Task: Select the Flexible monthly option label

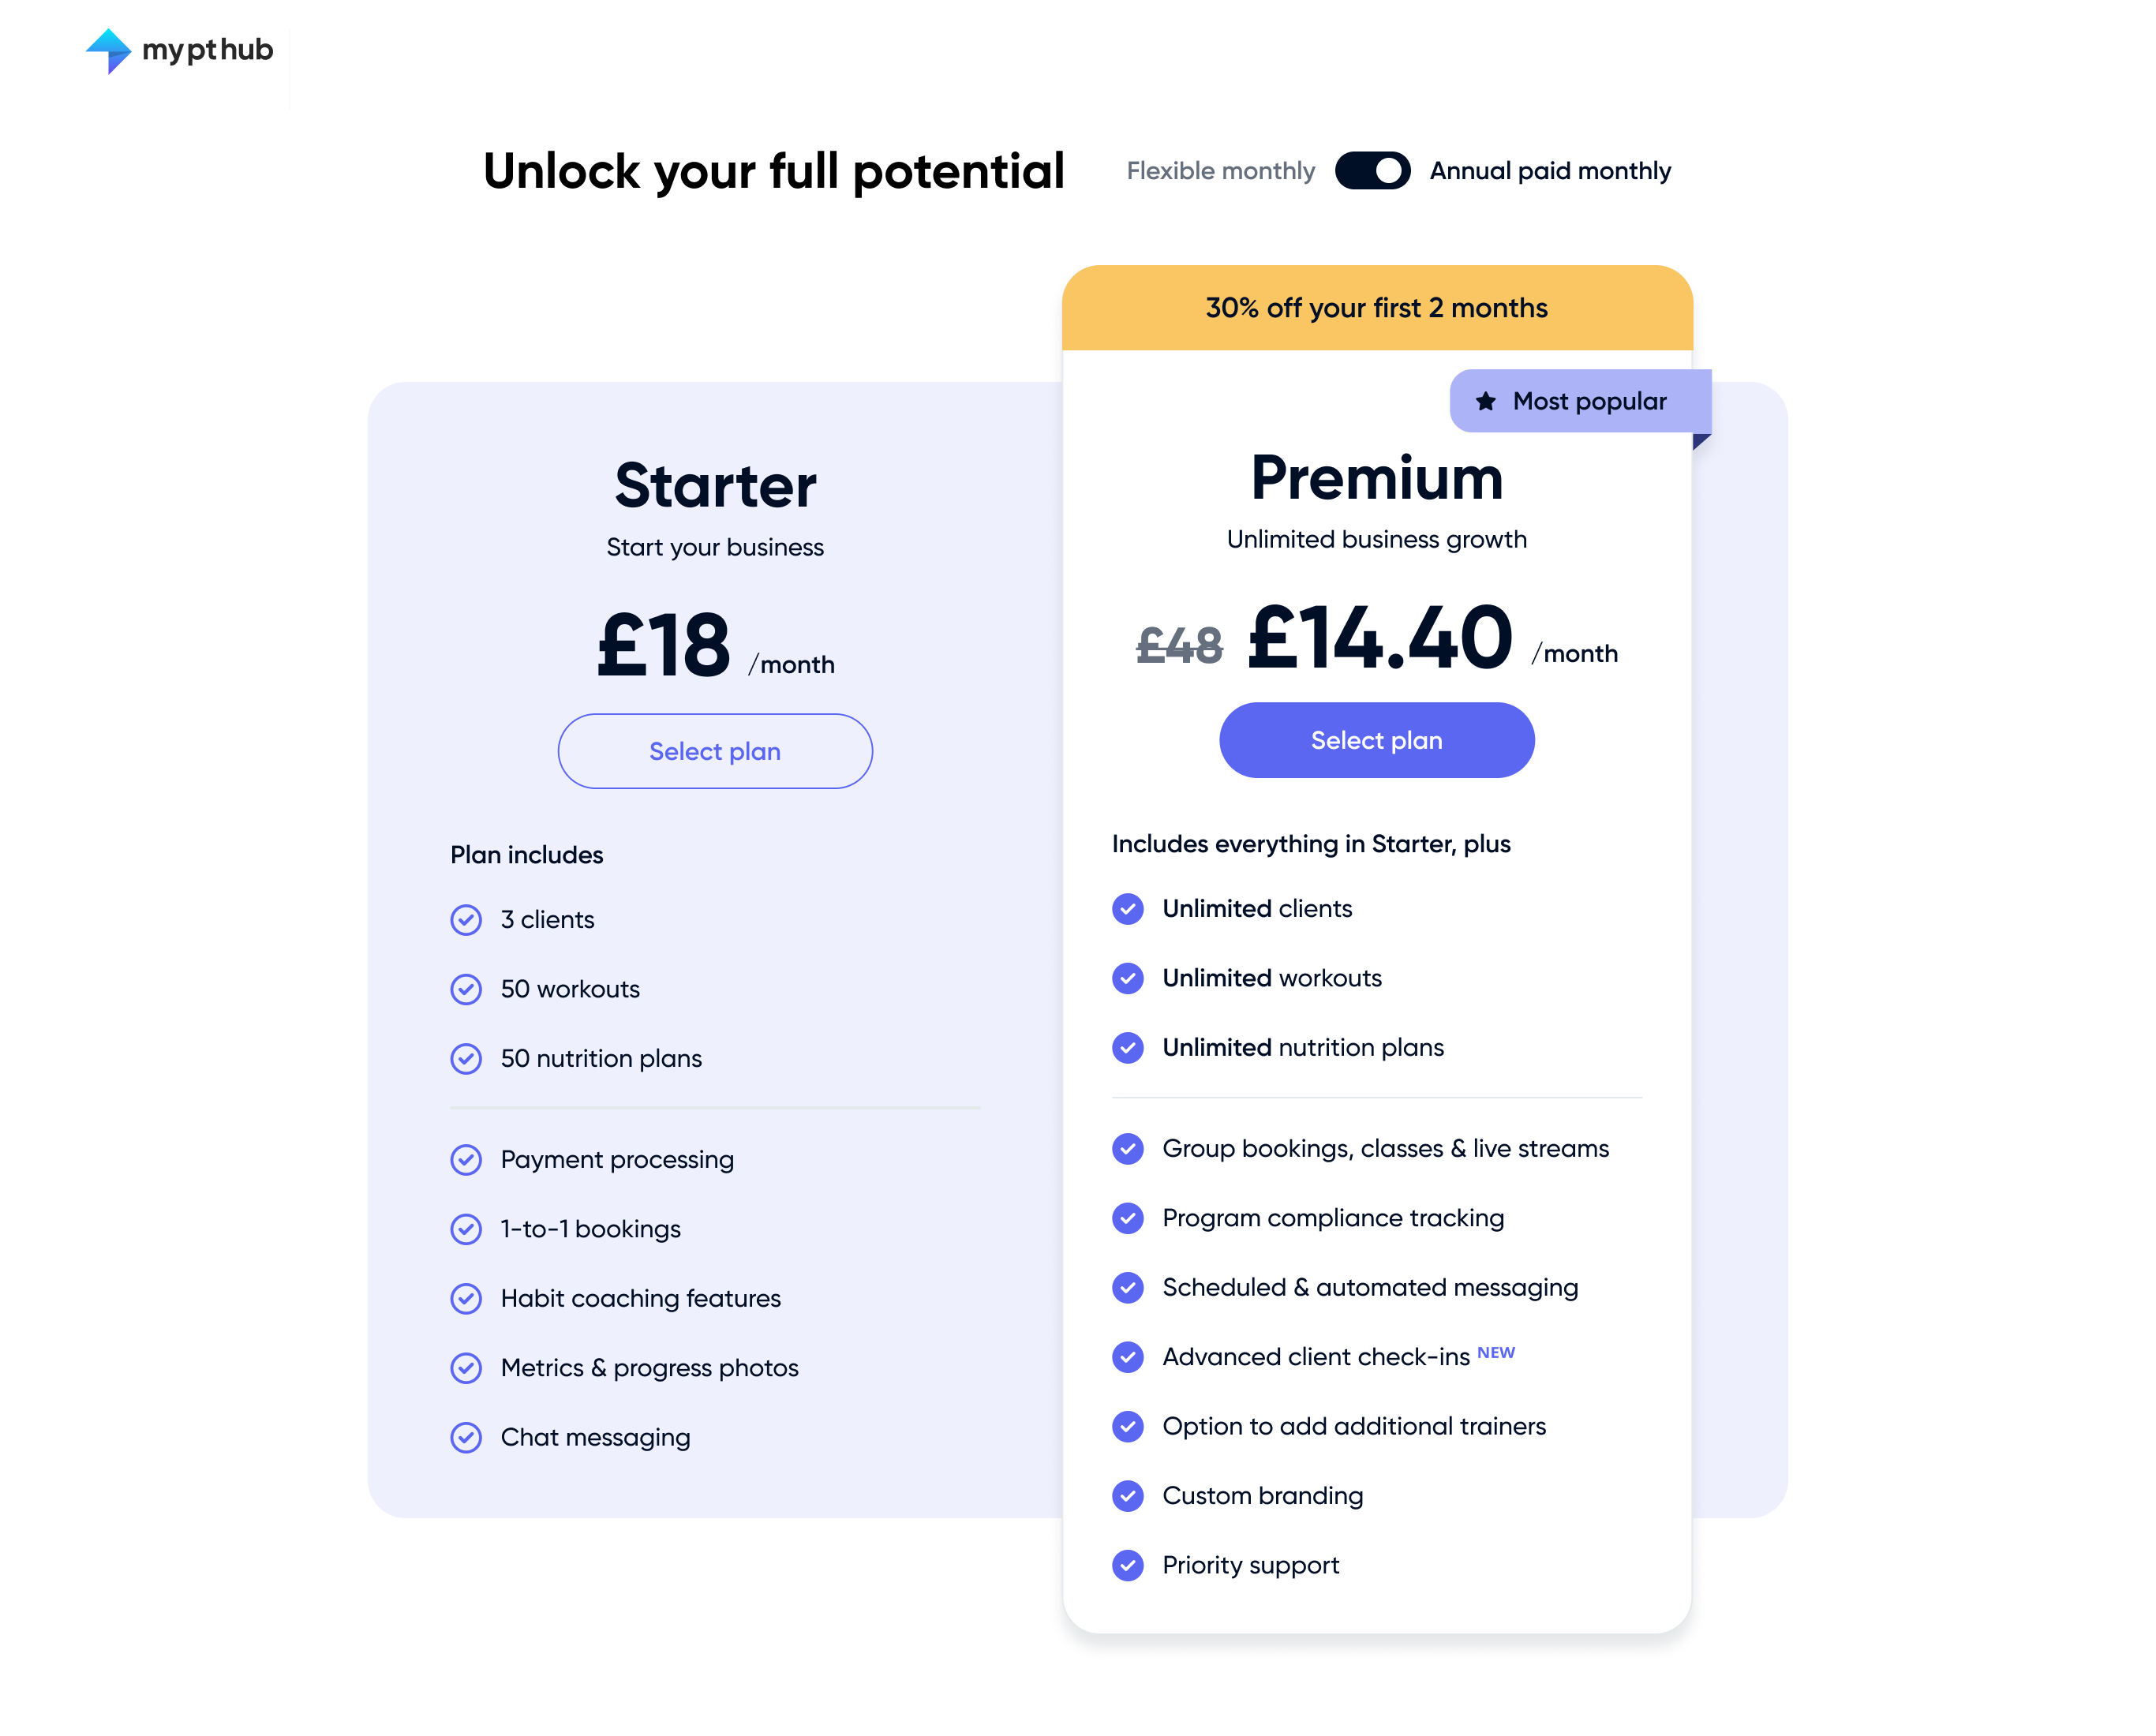Action: 1220,171
